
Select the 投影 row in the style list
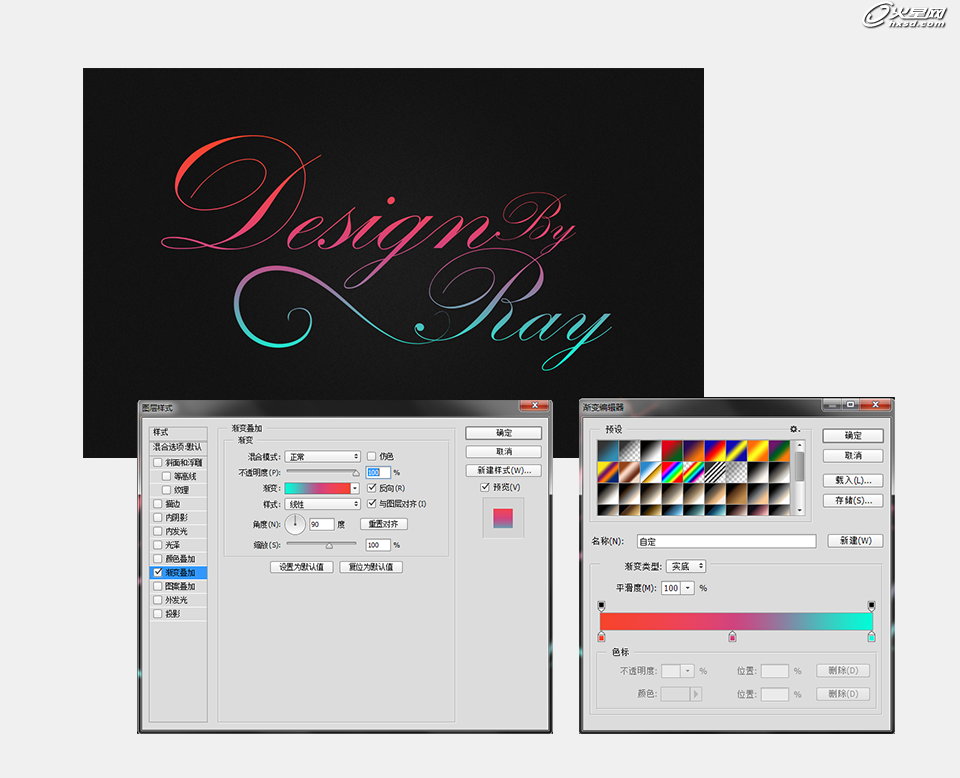pos(178,614)
